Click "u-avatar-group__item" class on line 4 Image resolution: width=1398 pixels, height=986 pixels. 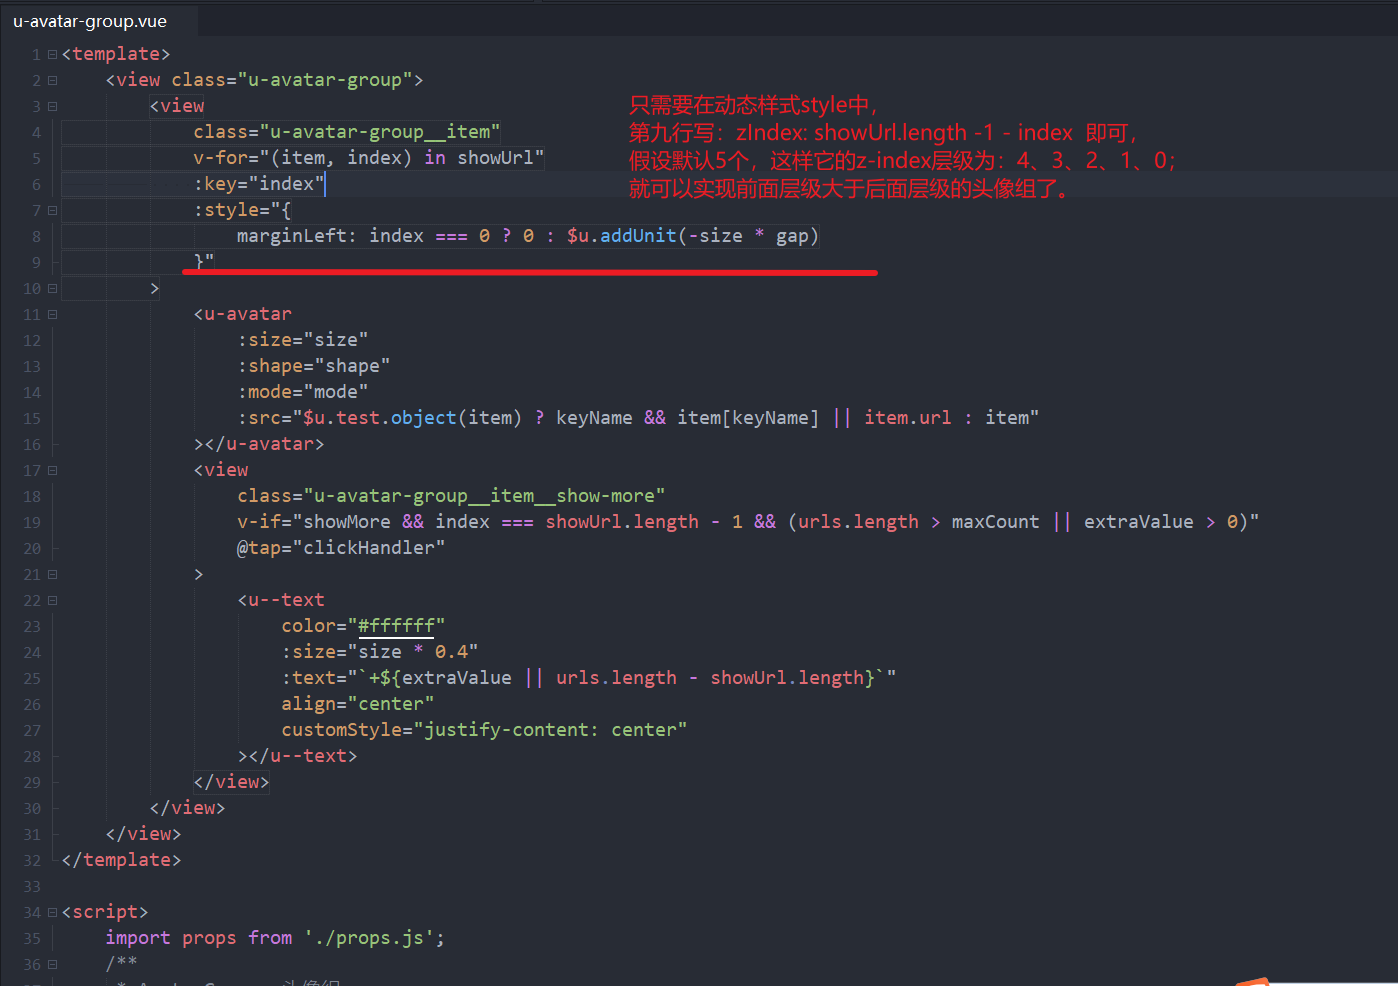coord(380,132)
